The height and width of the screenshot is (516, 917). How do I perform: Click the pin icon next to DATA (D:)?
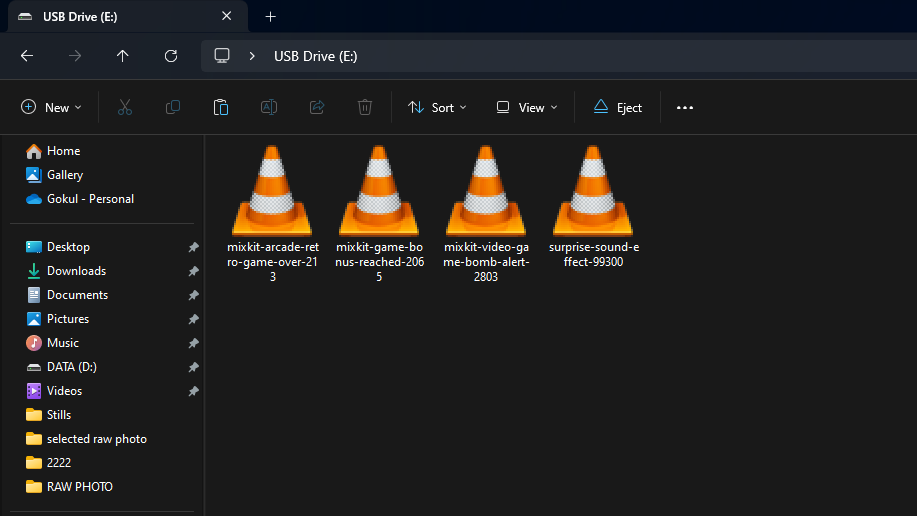[193, 367]
